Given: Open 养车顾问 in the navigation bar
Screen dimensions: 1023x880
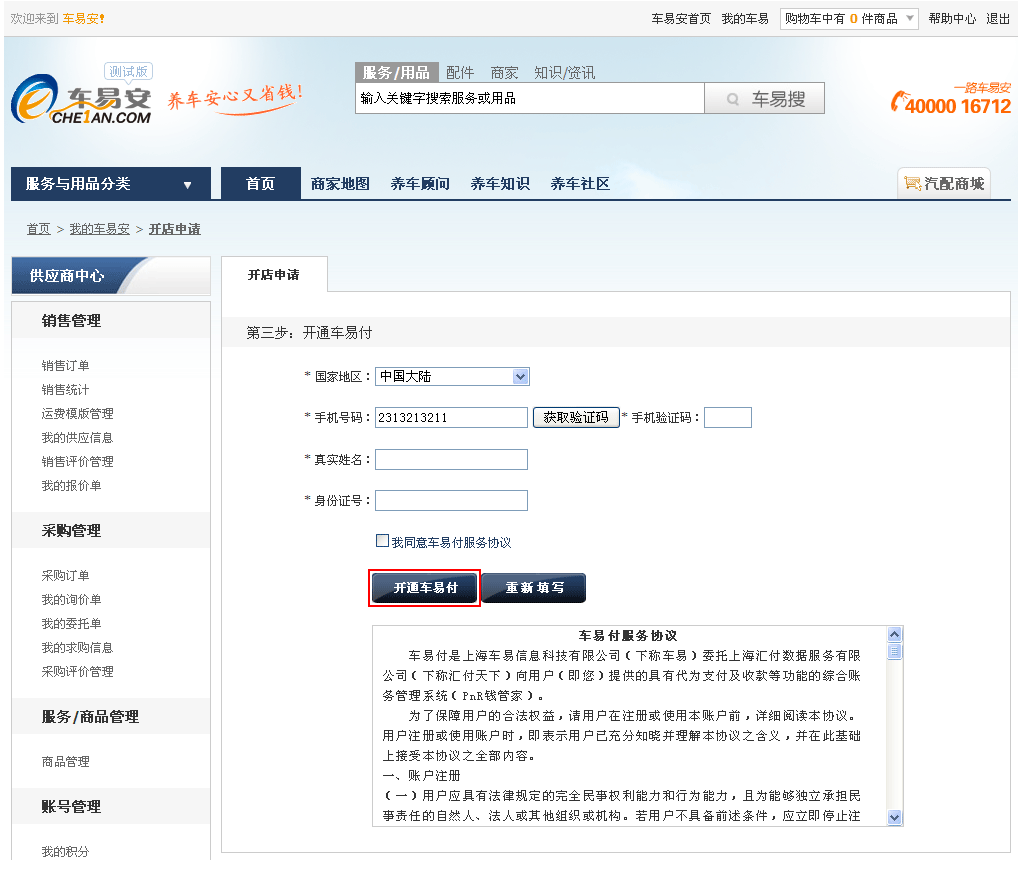Looking at the screenshot, I should (420, 184).
